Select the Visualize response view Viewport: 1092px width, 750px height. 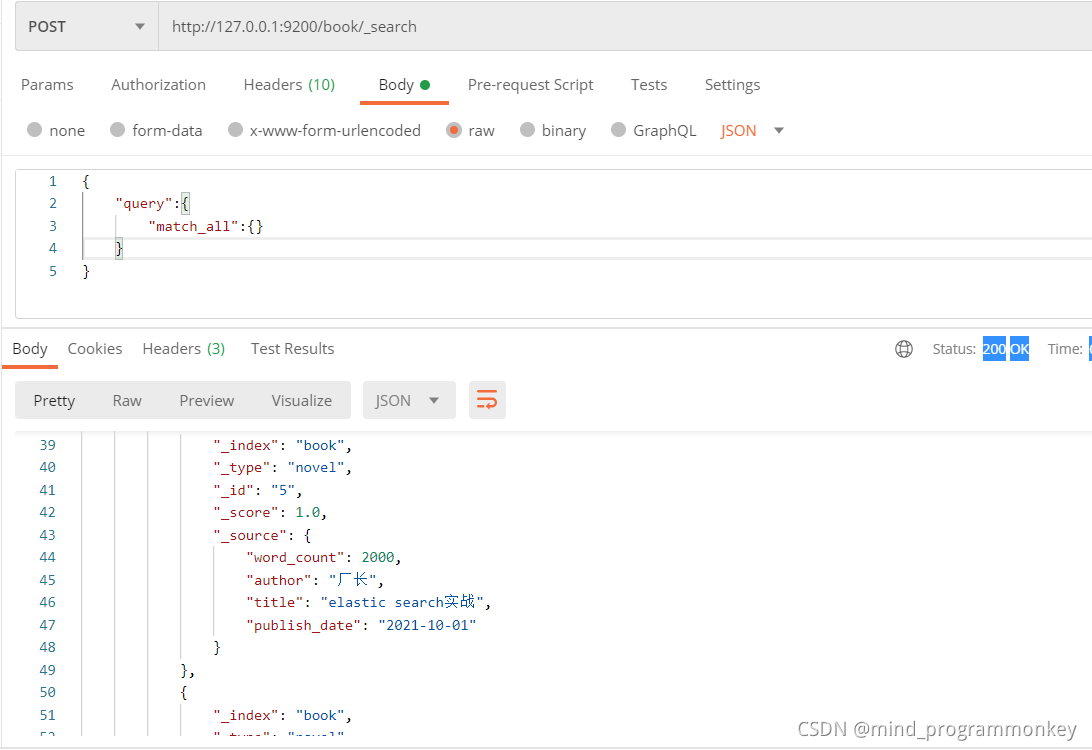tap(302, 400)
